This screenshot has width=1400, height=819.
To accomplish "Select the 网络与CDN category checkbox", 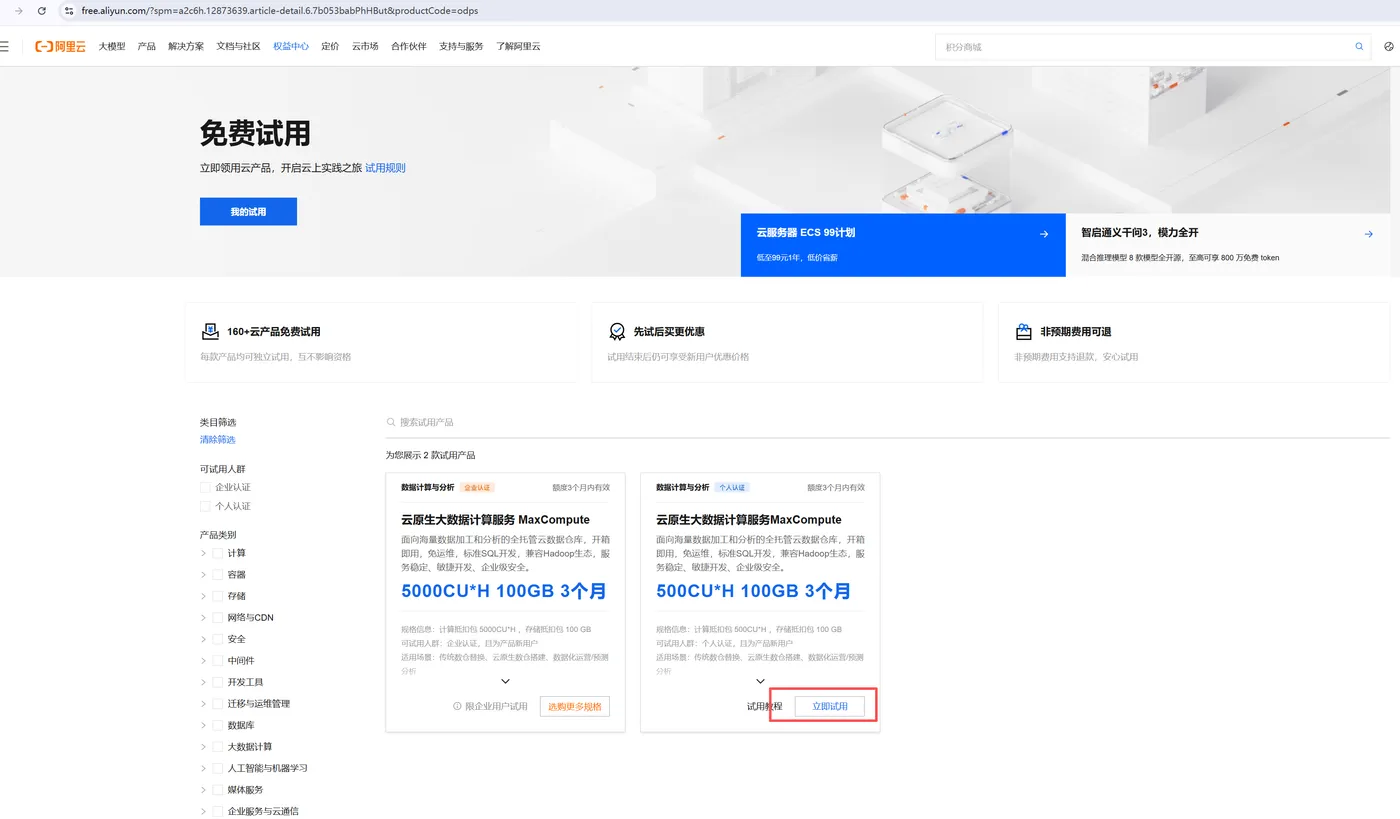I will (x=218, y=618).
